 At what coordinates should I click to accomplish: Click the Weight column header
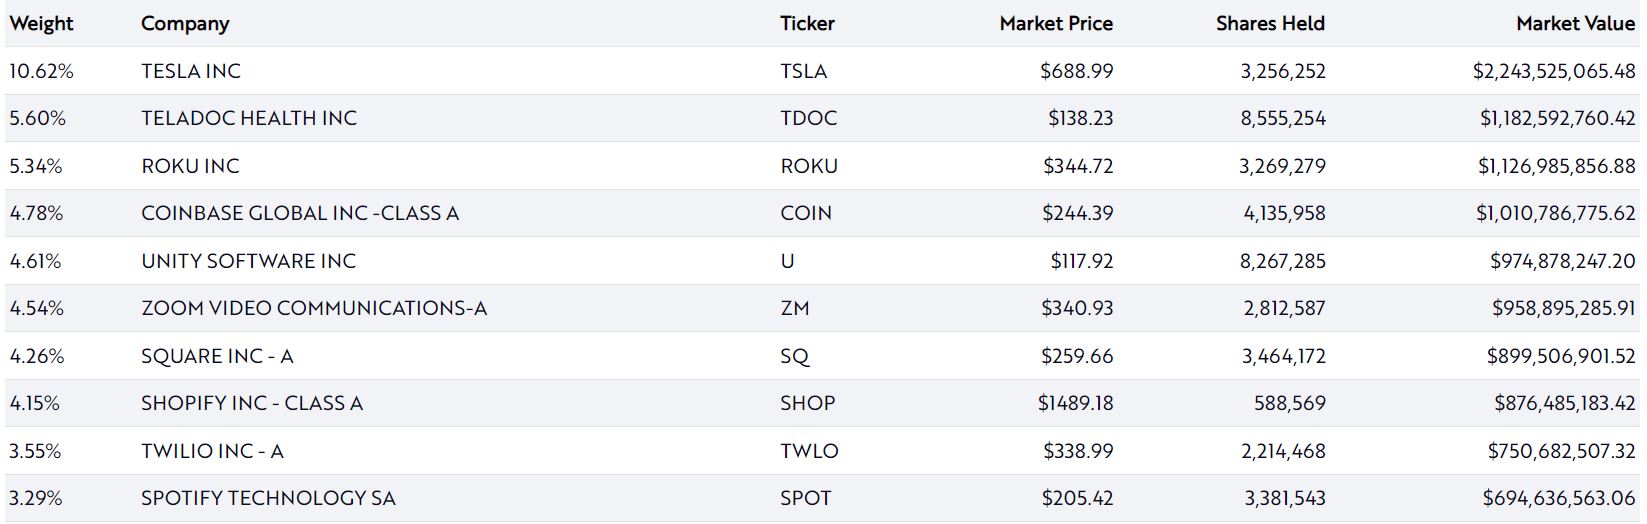point(42,23)
